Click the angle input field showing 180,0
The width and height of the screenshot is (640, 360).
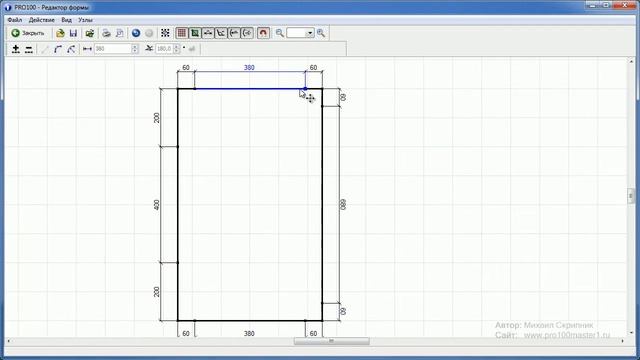click(164, 49)
